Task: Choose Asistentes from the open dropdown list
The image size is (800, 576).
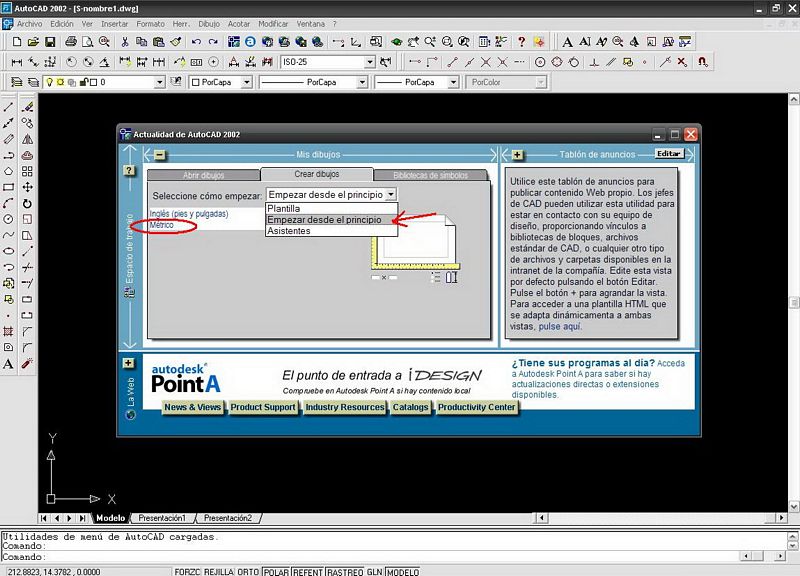Action: pyautogui.click(x=332, y=231)
